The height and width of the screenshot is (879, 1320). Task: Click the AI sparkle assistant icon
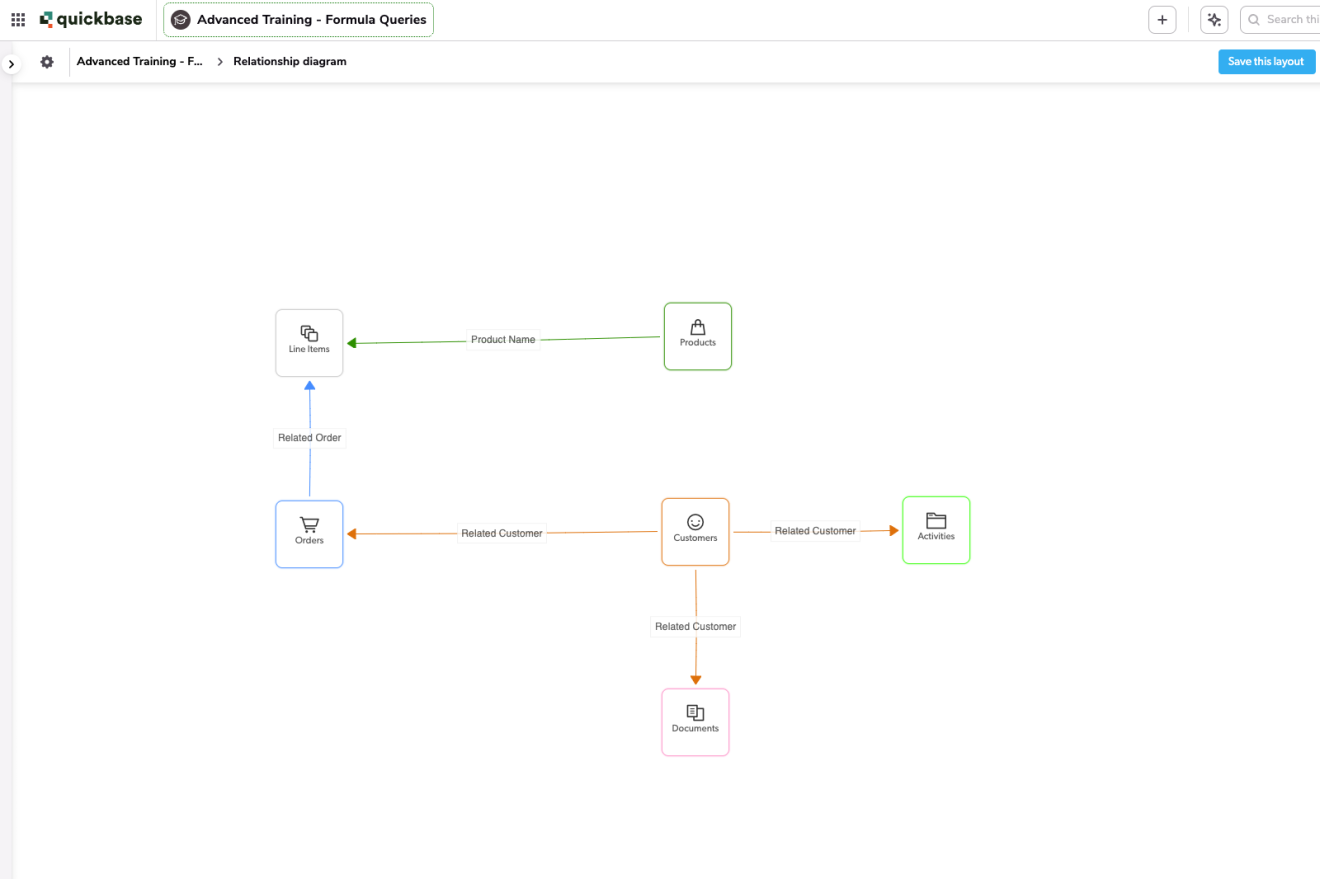(1214, 20)
